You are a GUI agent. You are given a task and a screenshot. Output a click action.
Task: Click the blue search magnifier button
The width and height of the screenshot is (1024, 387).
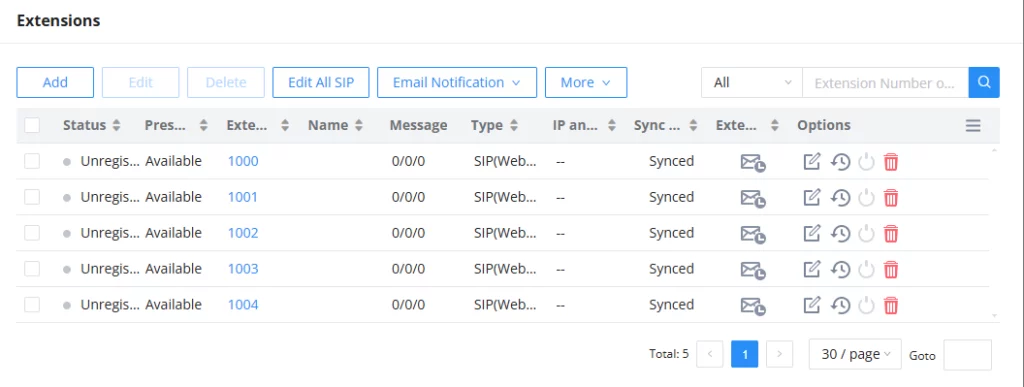tap(984, 83)
